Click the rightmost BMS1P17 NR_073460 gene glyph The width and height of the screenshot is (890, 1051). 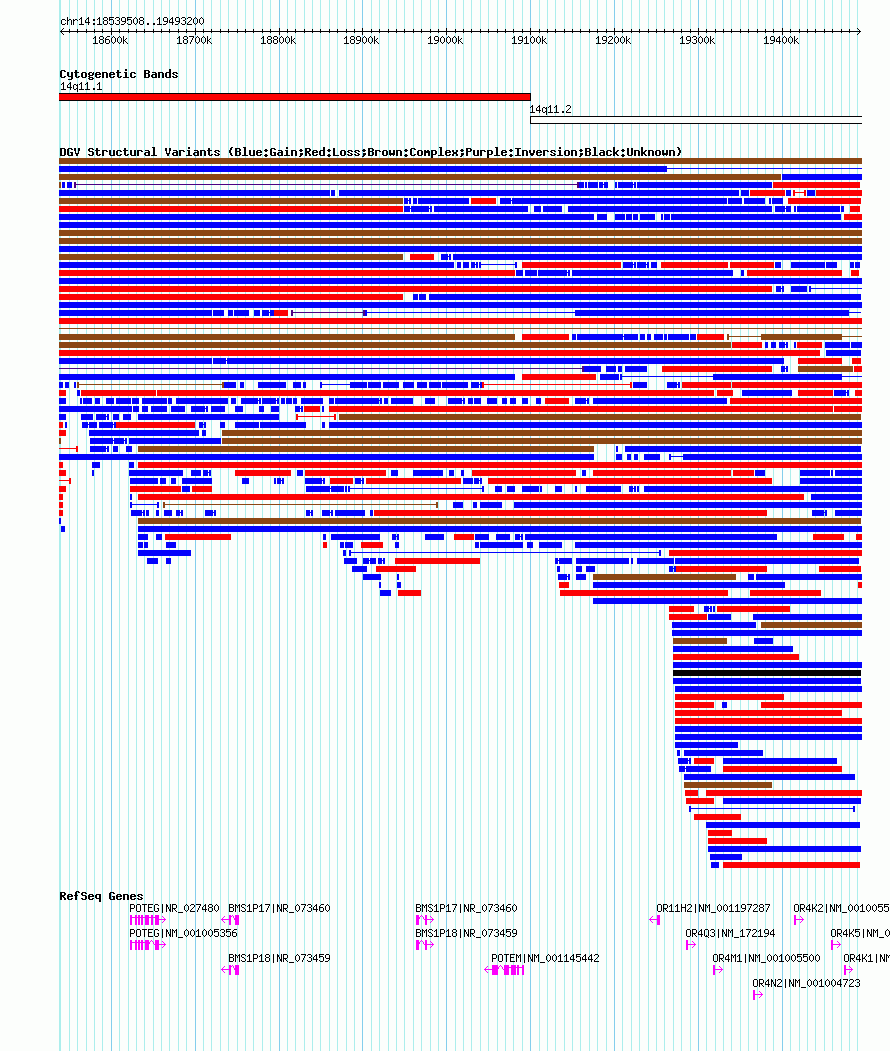425,920
